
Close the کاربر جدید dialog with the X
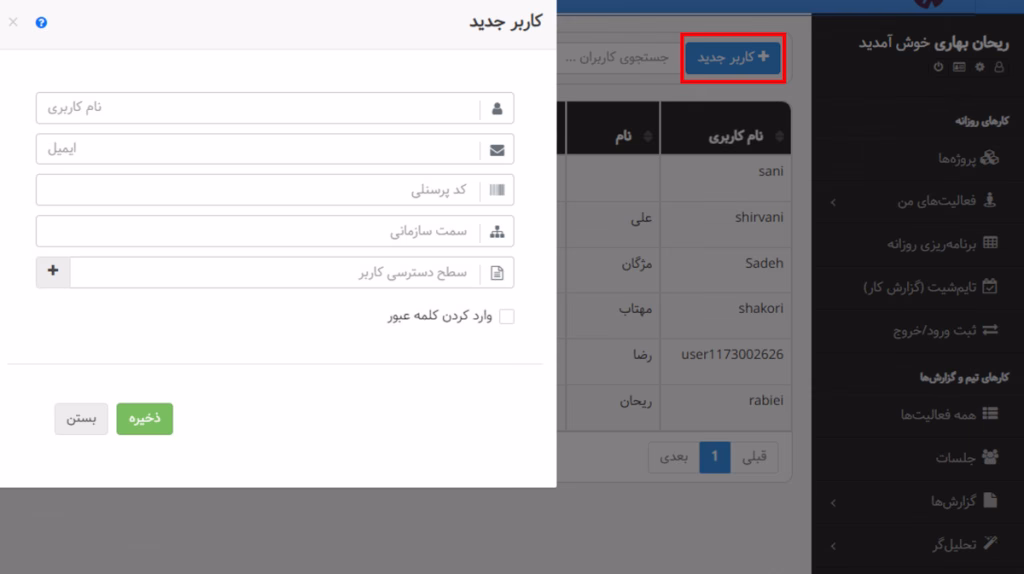(x=13, y=21)
